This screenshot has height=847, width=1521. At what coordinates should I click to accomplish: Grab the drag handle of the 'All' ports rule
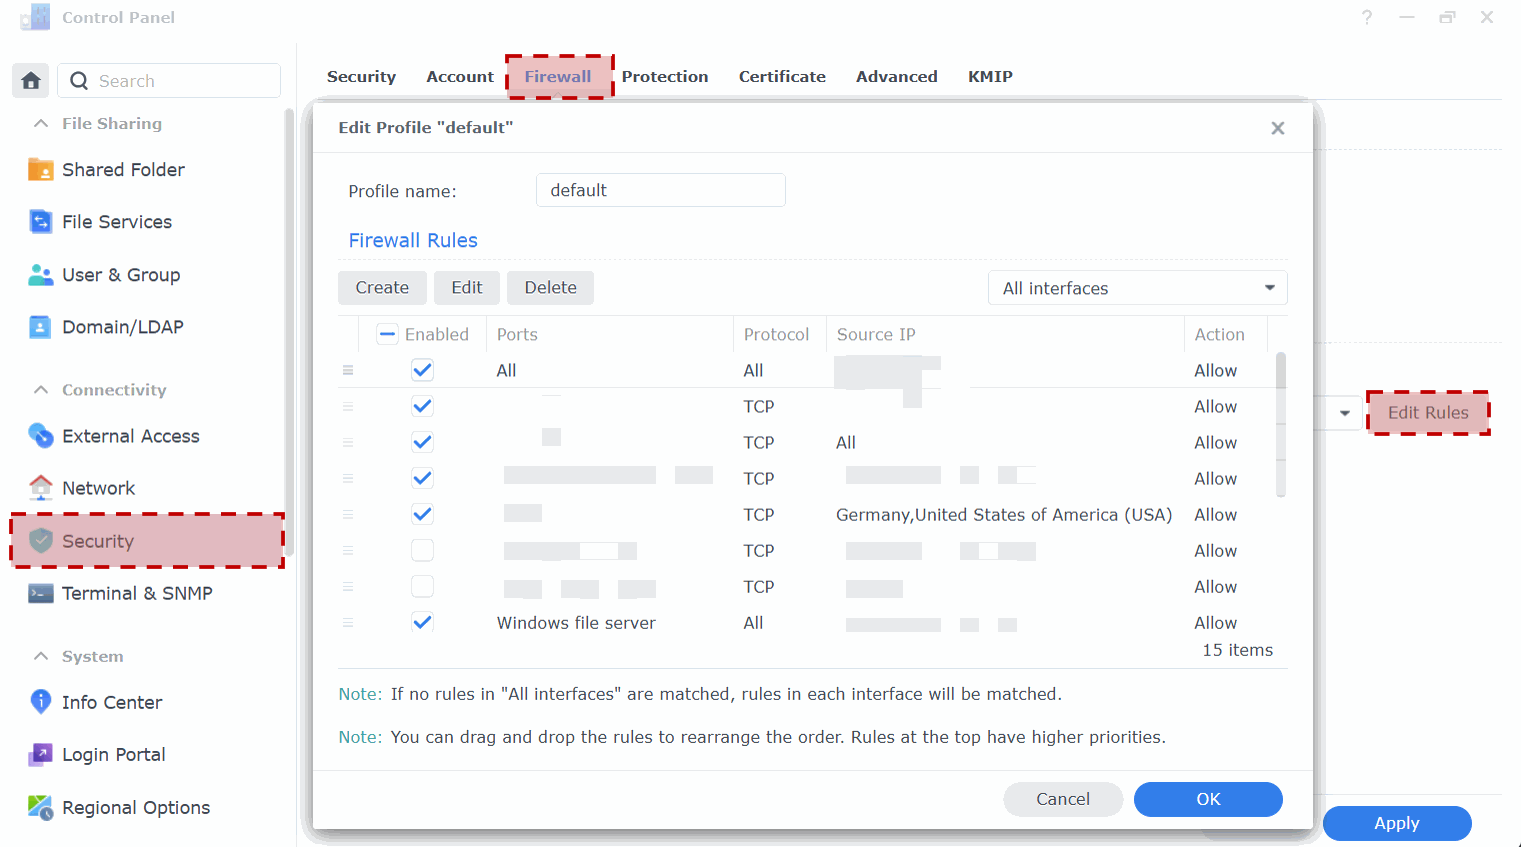click(348, 370)
